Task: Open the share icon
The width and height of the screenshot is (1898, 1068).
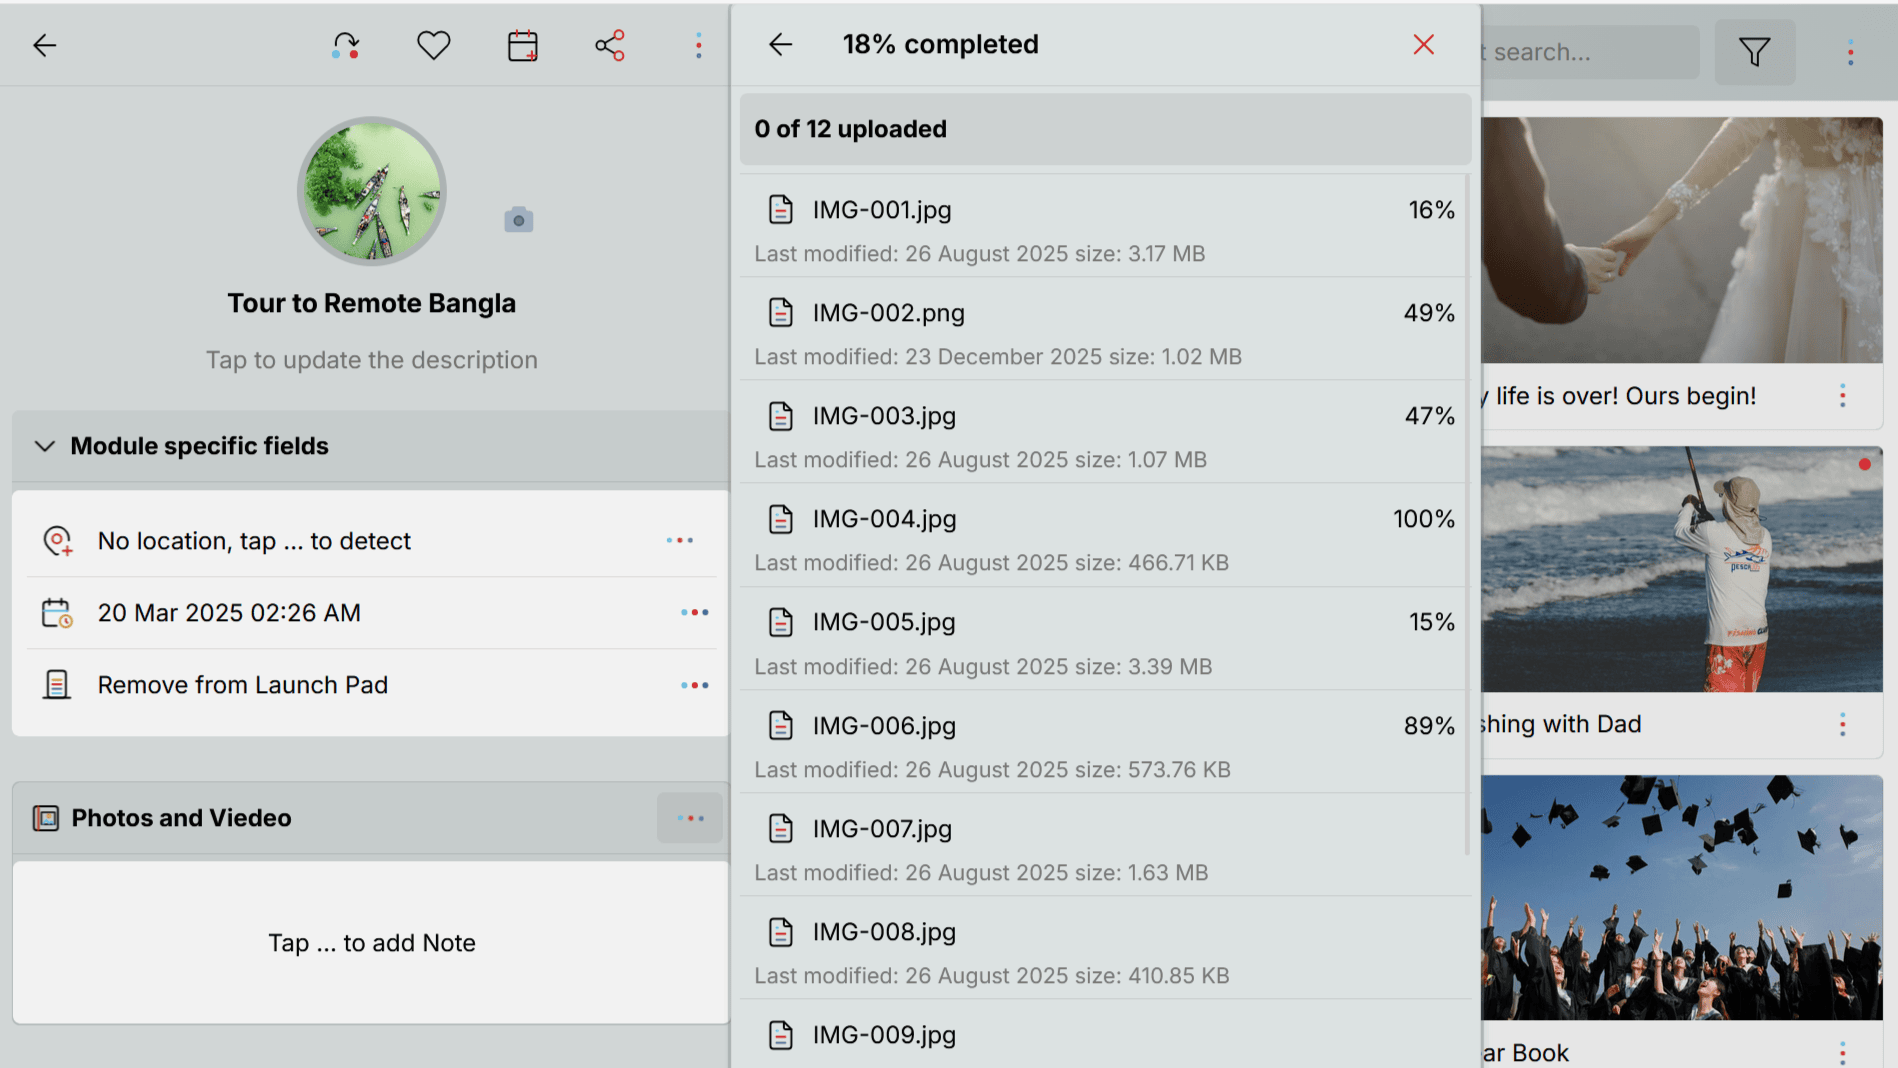Action: click(610, 45)
